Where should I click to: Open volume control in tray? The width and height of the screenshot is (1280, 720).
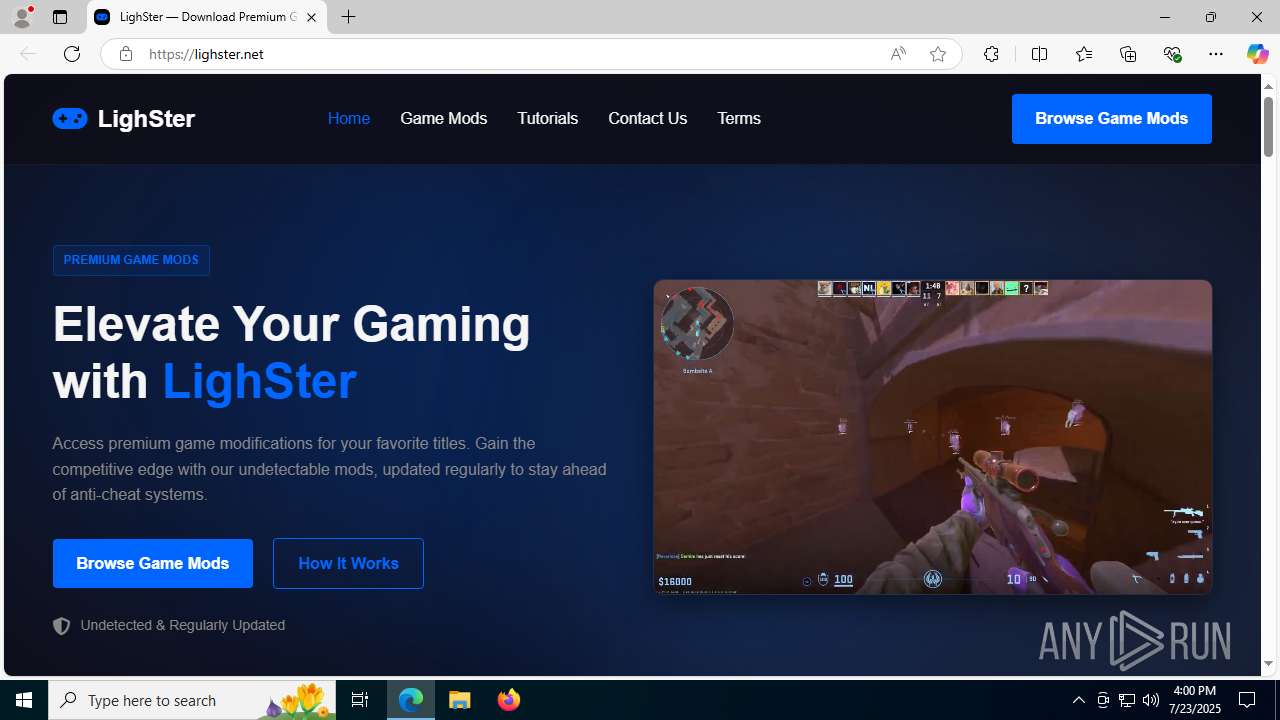click(x=1151, y=700)
